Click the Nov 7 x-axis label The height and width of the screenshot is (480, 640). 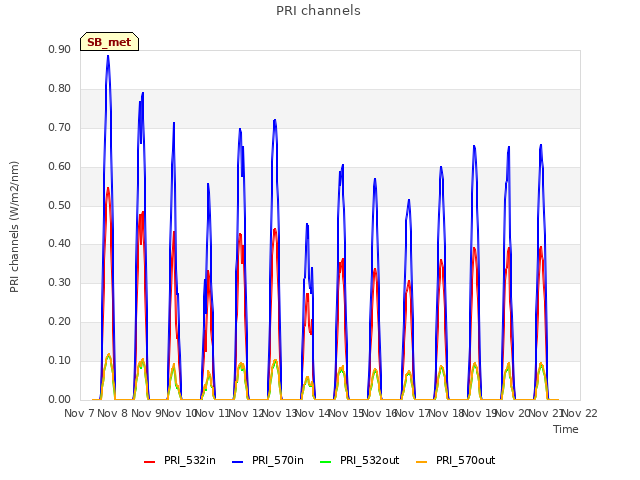79,413
